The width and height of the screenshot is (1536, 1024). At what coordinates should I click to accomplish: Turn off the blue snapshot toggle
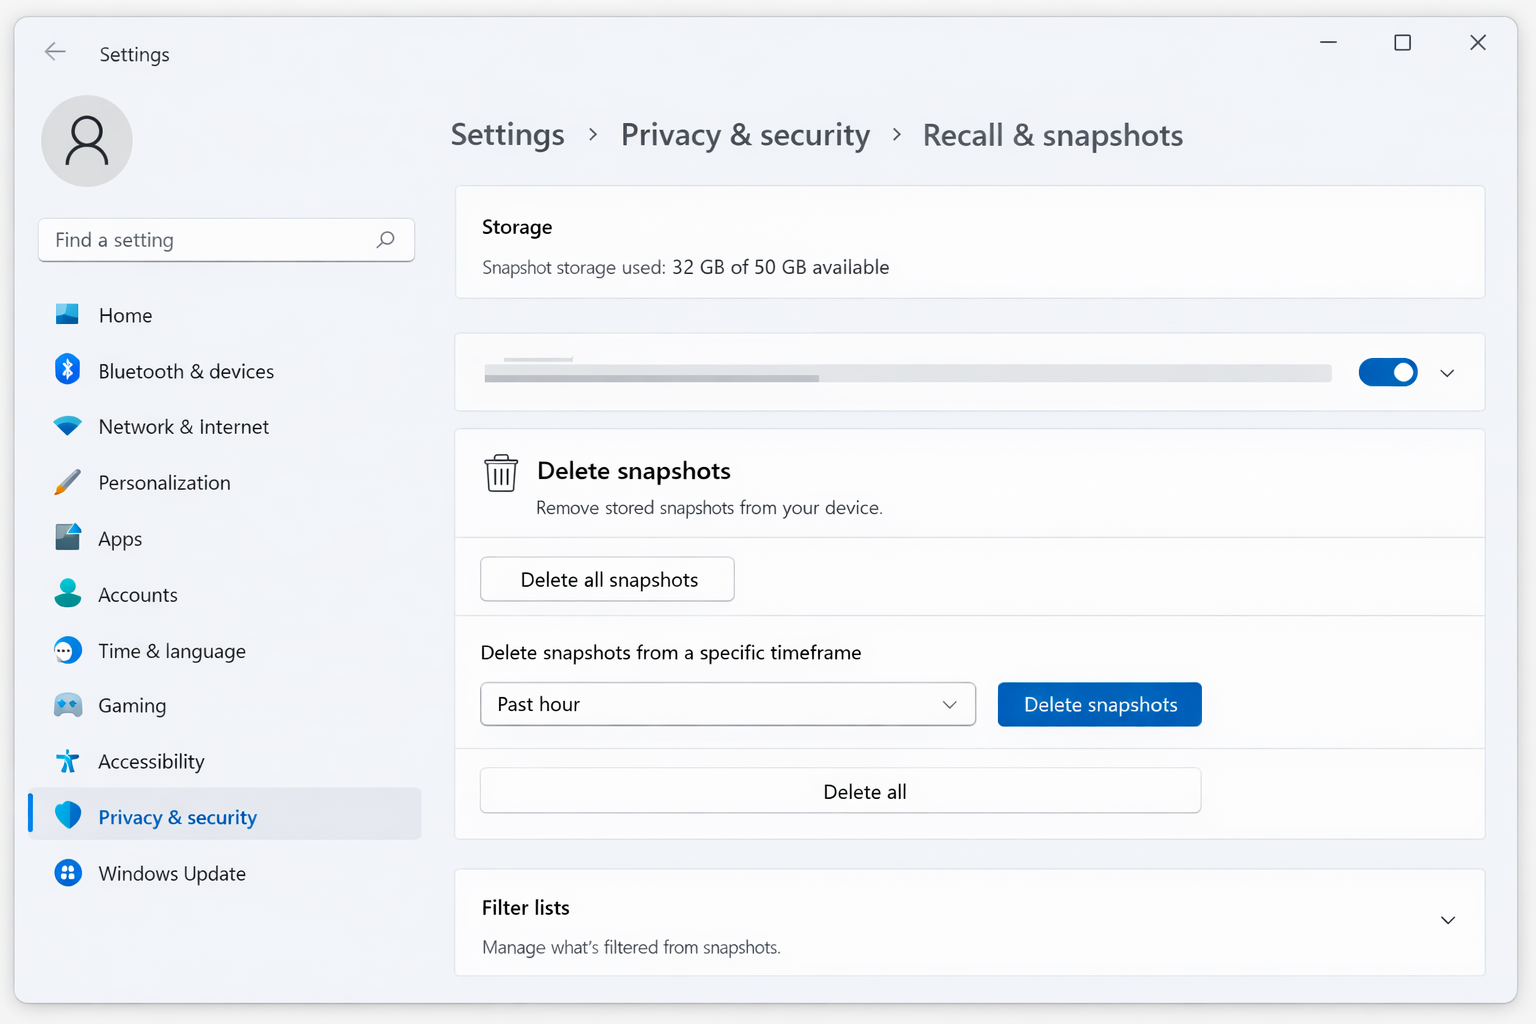click(1388, 372)
